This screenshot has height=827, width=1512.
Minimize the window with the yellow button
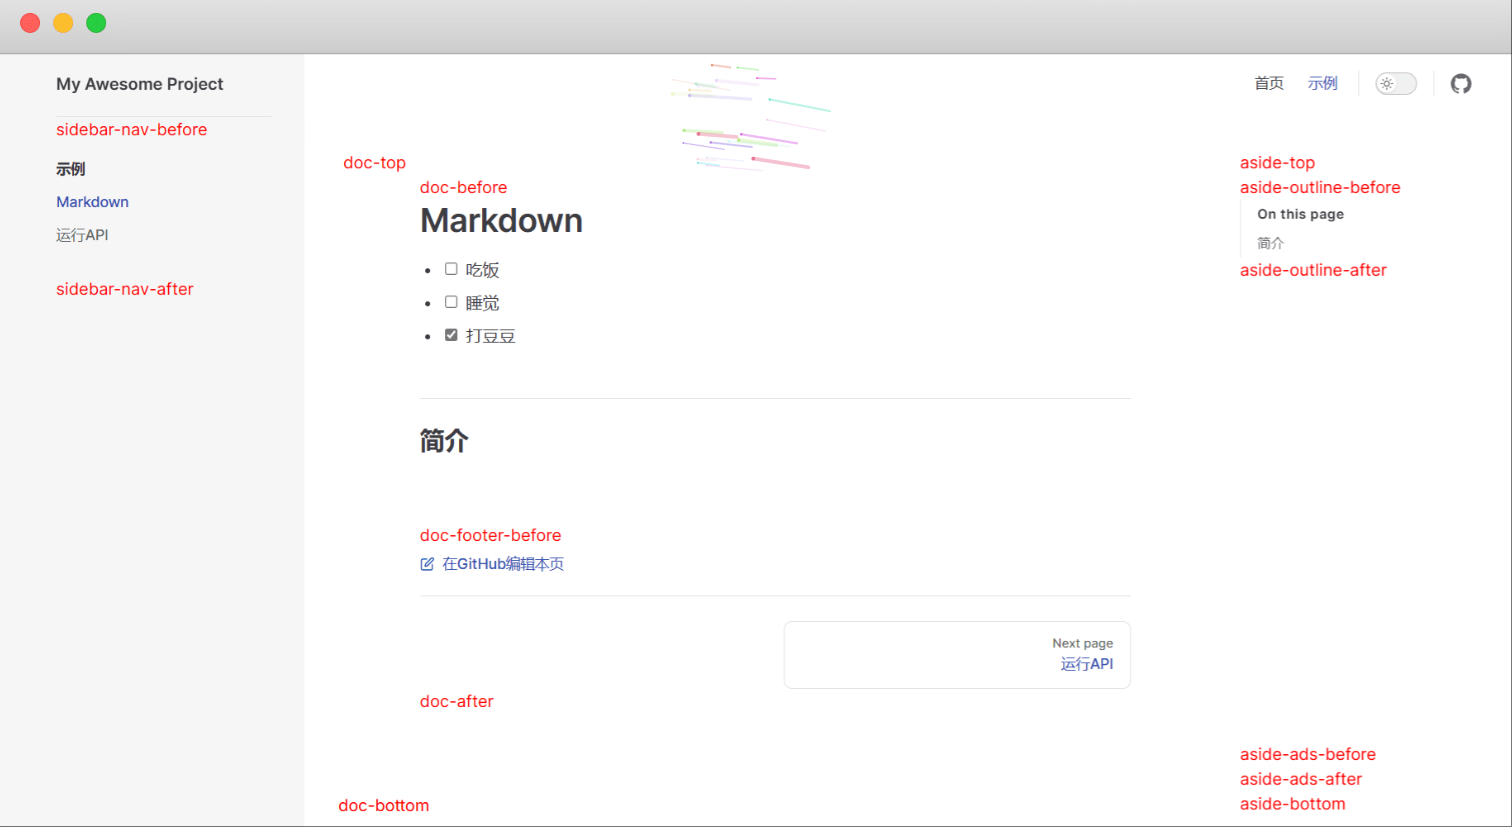[63, 23]
